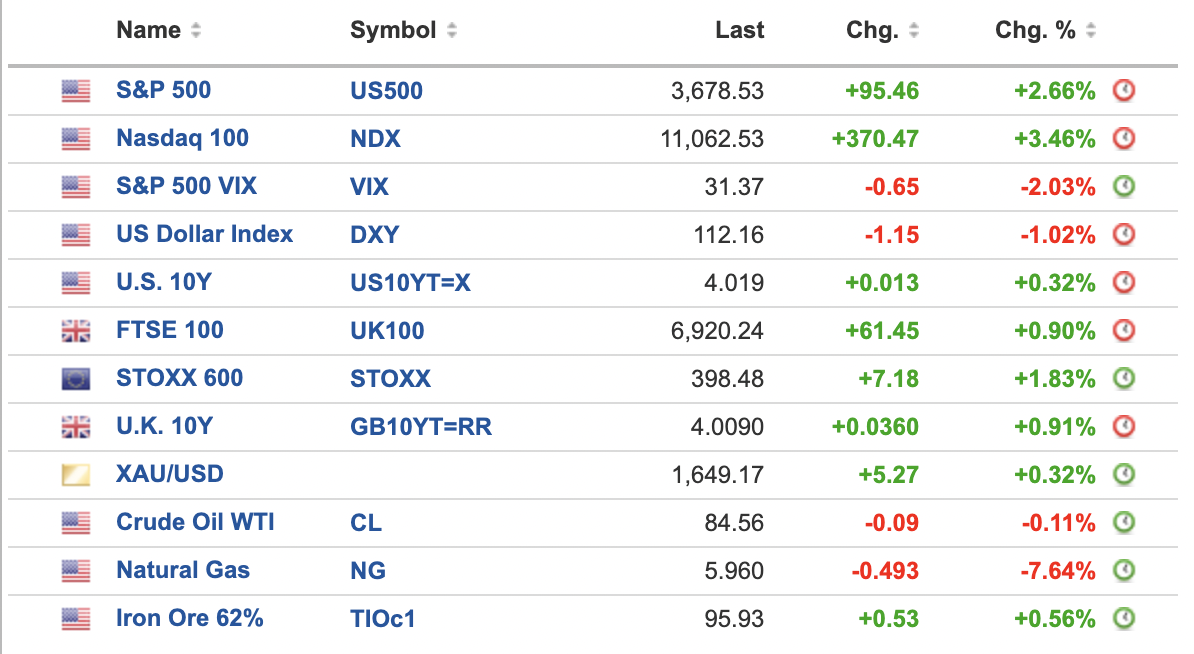
Task: Open the XAU/USD gold quote link
Action: (x=169, y=474)
